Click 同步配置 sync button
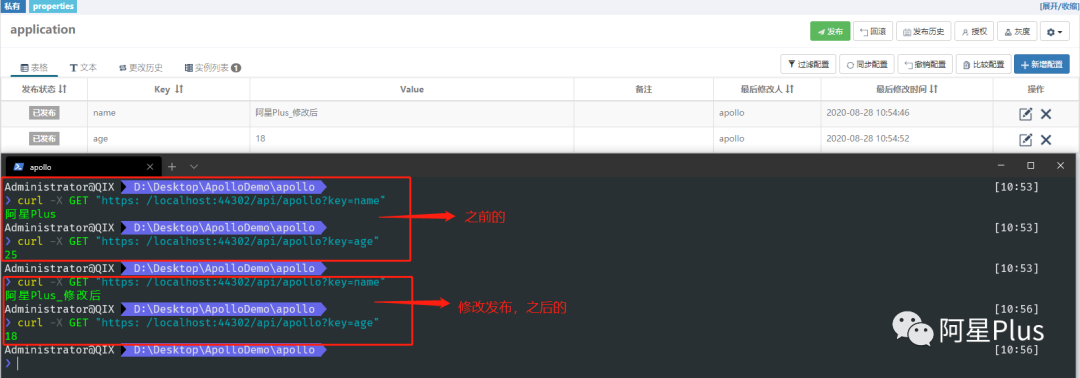 click(867, 64)
